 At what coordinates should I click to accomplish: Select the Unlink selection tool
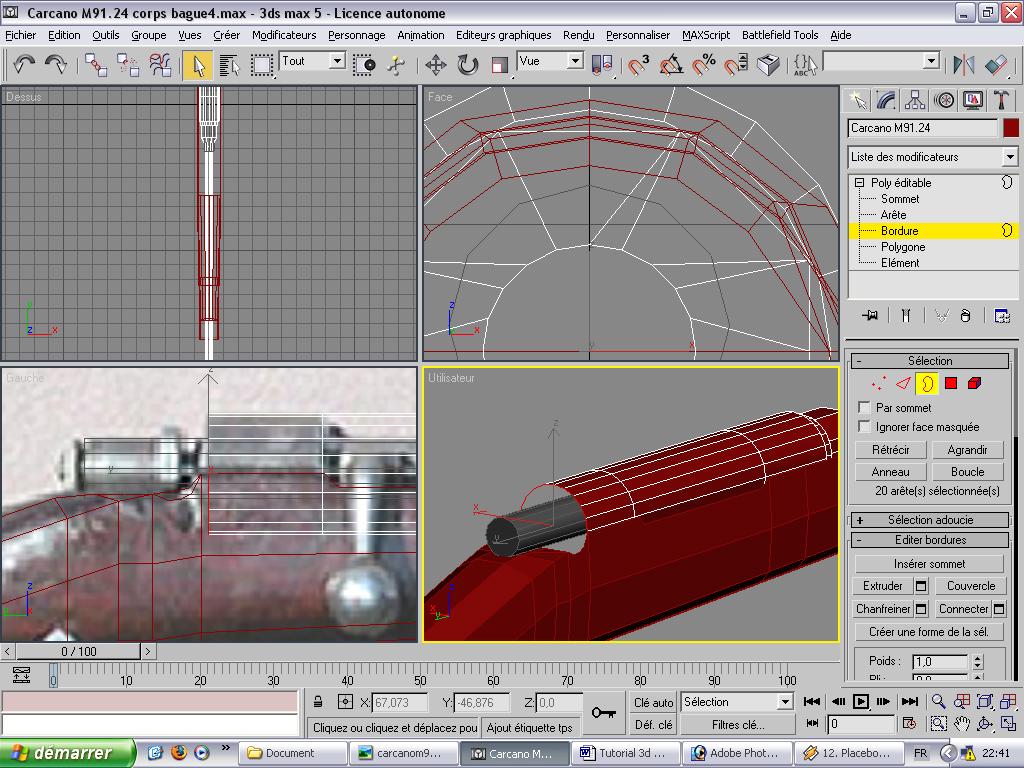click(128, 65)
